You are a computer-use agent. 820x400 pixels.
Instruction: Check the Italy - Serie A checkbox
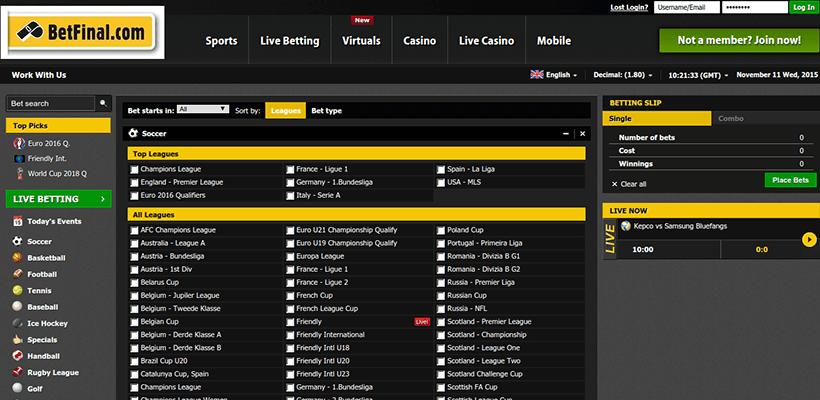click(x=290, y=196)
